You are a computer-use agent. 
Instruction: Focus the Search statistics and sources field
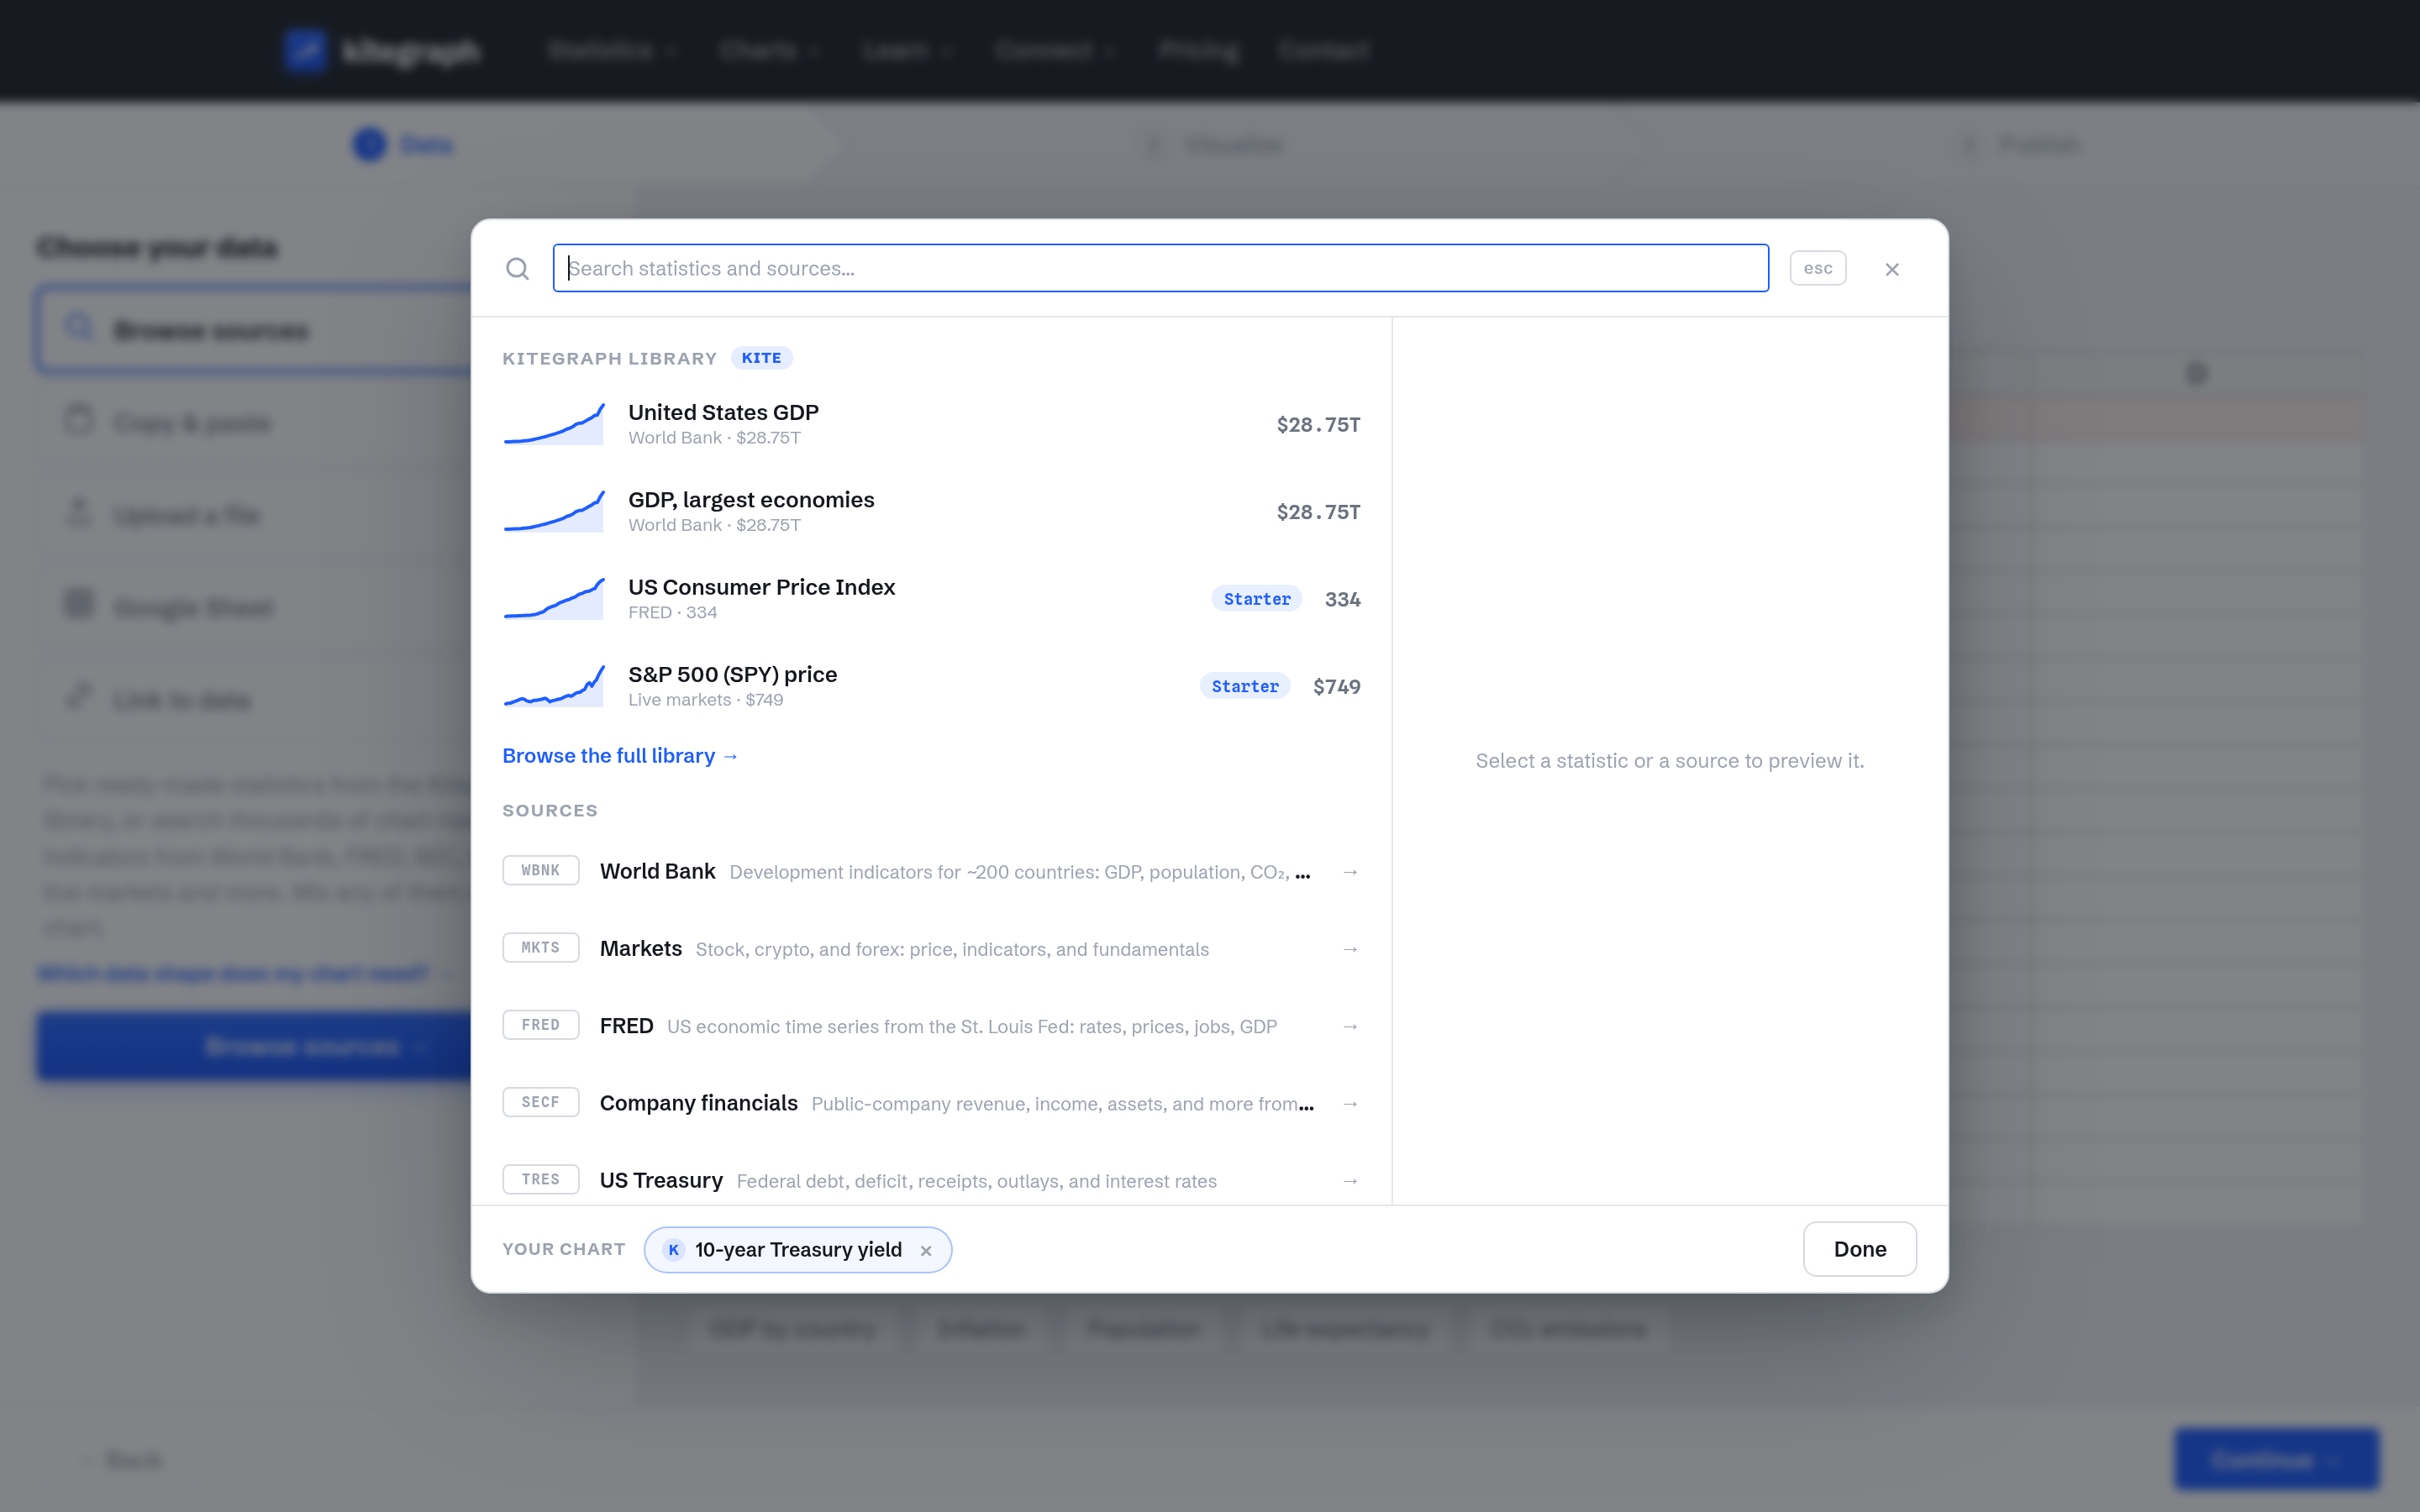pyautogui.click(x=1160, y=268)
